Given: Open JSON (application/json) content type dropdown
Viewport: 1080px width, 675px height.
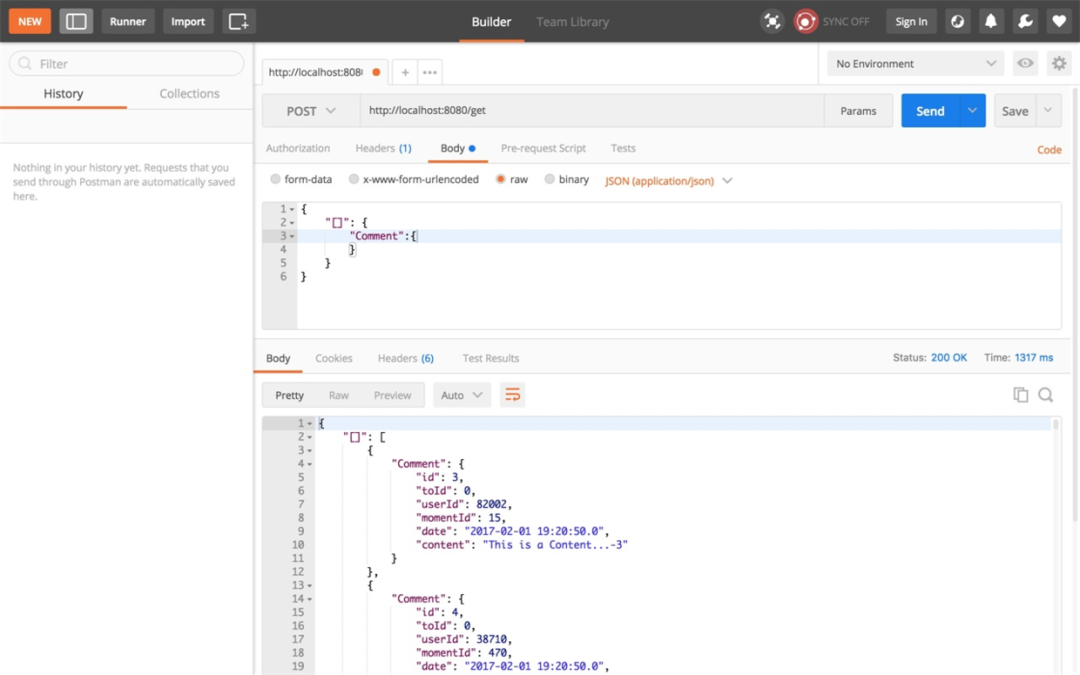Looking at the screenshot, I should (668, 180).
